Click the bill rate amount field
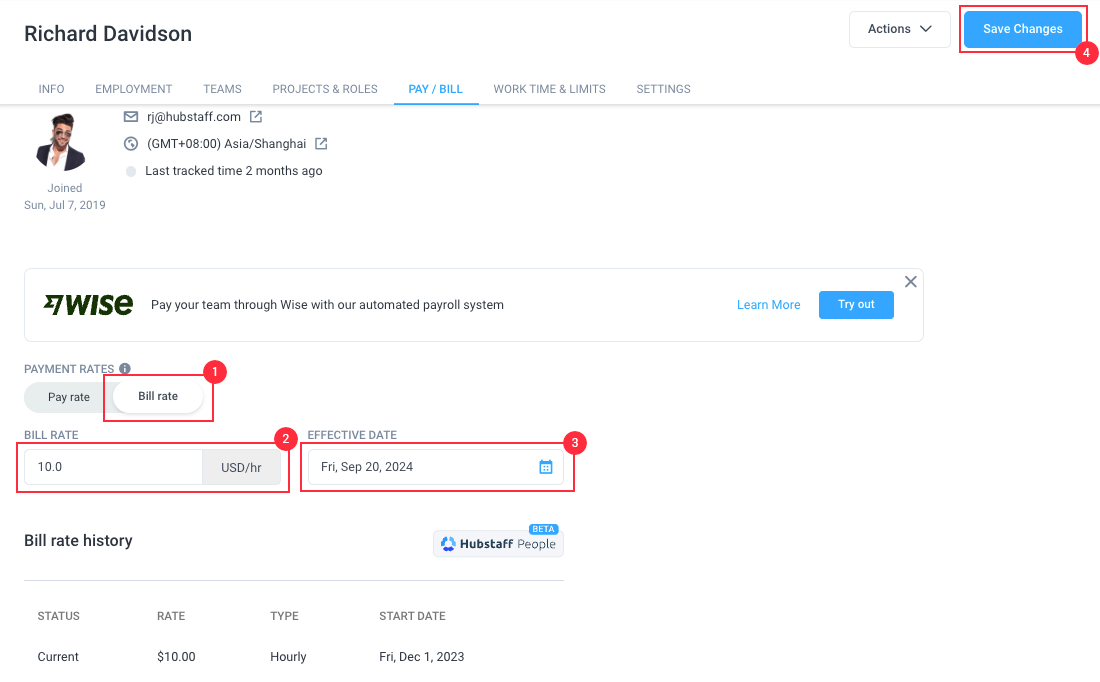1100x682 pixels. coord(114,467)
